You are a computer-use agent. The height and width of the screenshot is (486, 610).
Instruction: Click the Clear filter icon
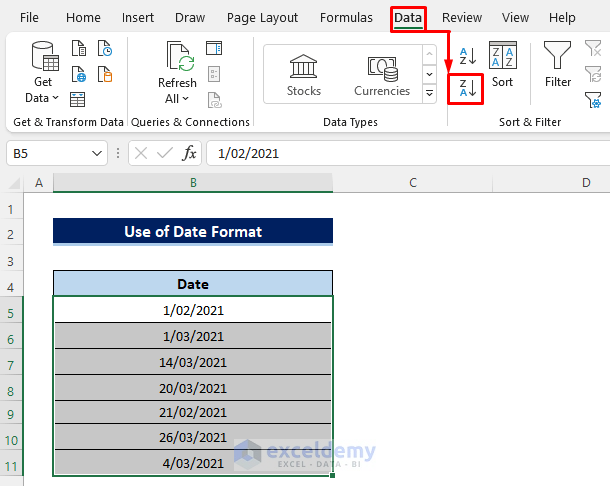coord(593,48)
